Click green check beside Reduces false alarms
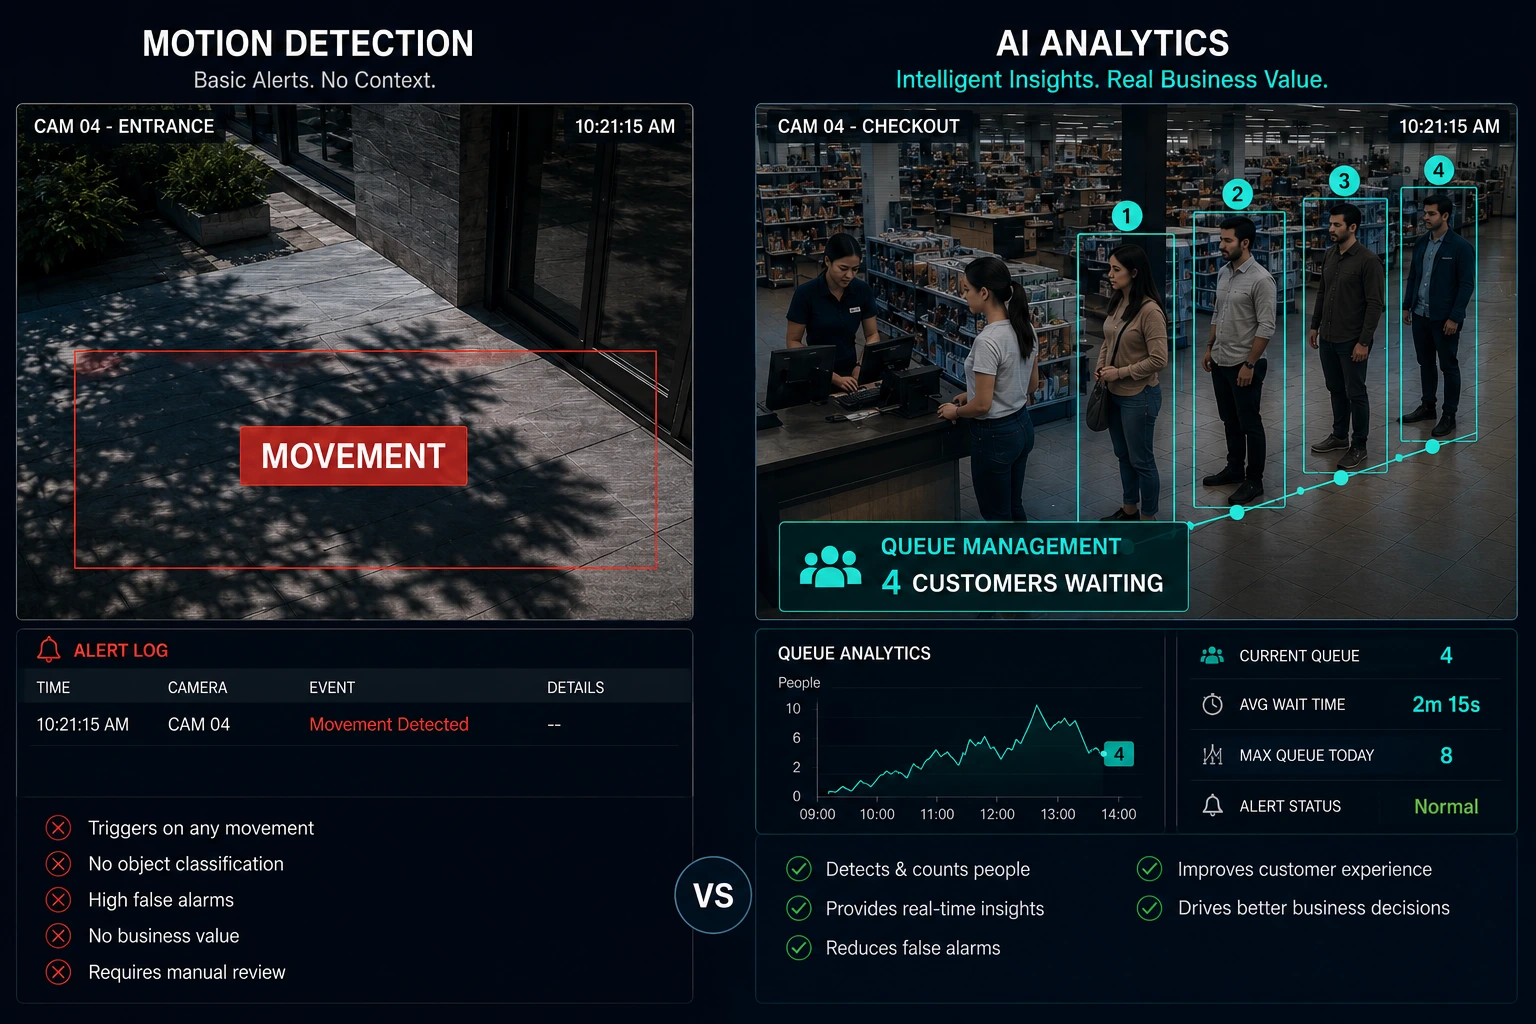Screen dimensions: 1536x1024 799,948
